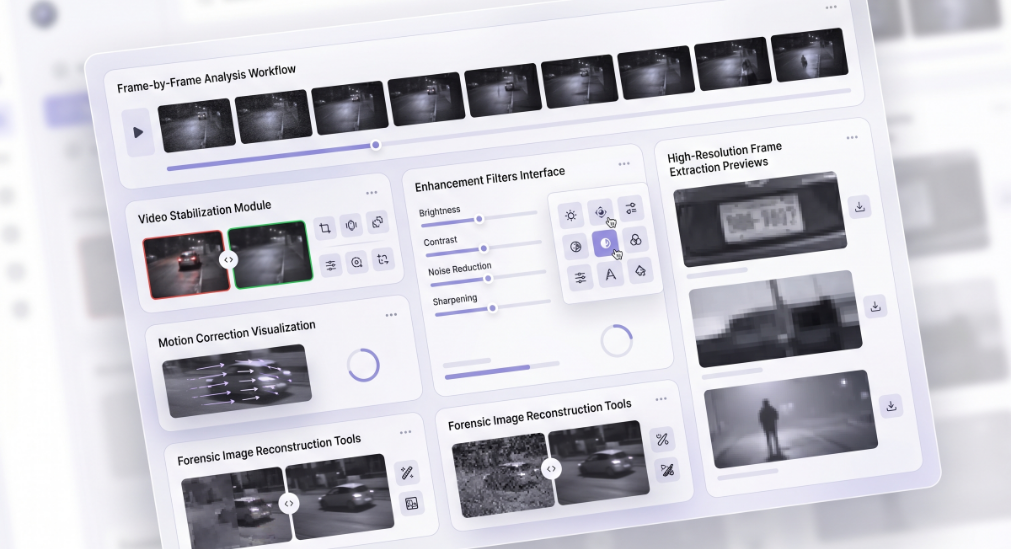
Task: Click the image gallery icon in left Forensic panel
Action: [411, 503]
